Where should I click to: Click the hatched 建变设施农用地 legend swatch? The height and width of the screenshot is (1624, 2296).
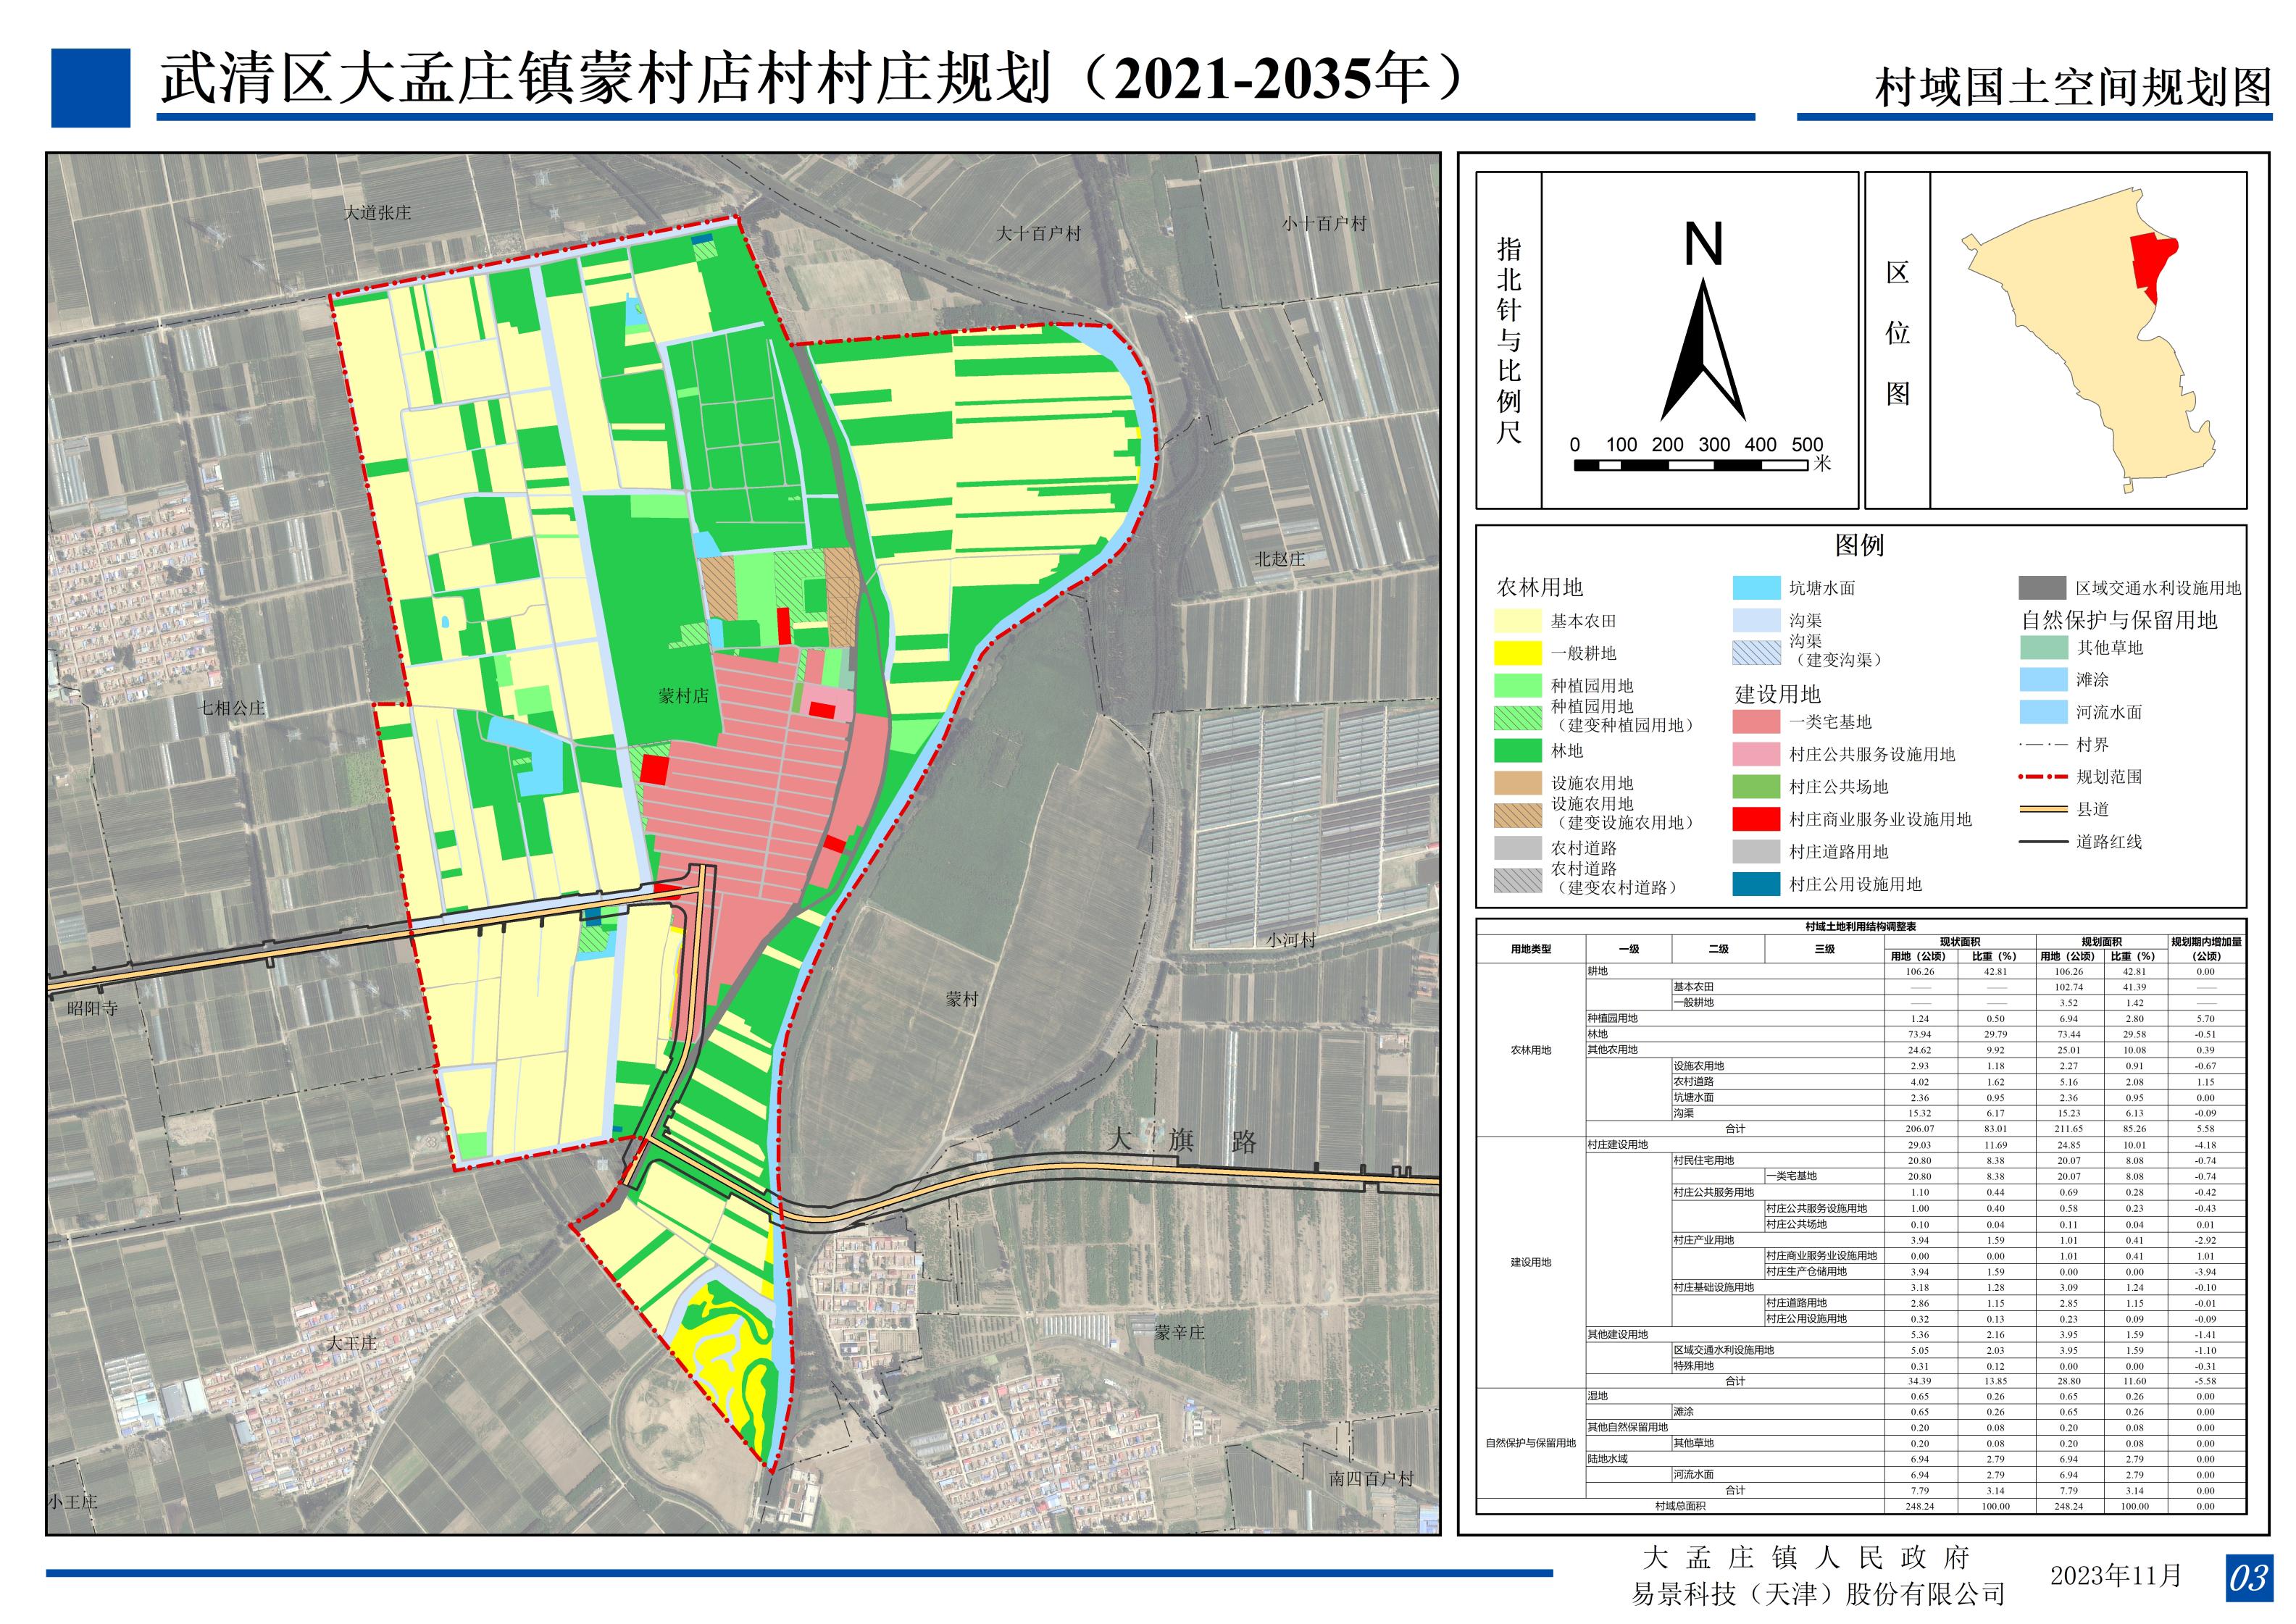(1518, 815)
